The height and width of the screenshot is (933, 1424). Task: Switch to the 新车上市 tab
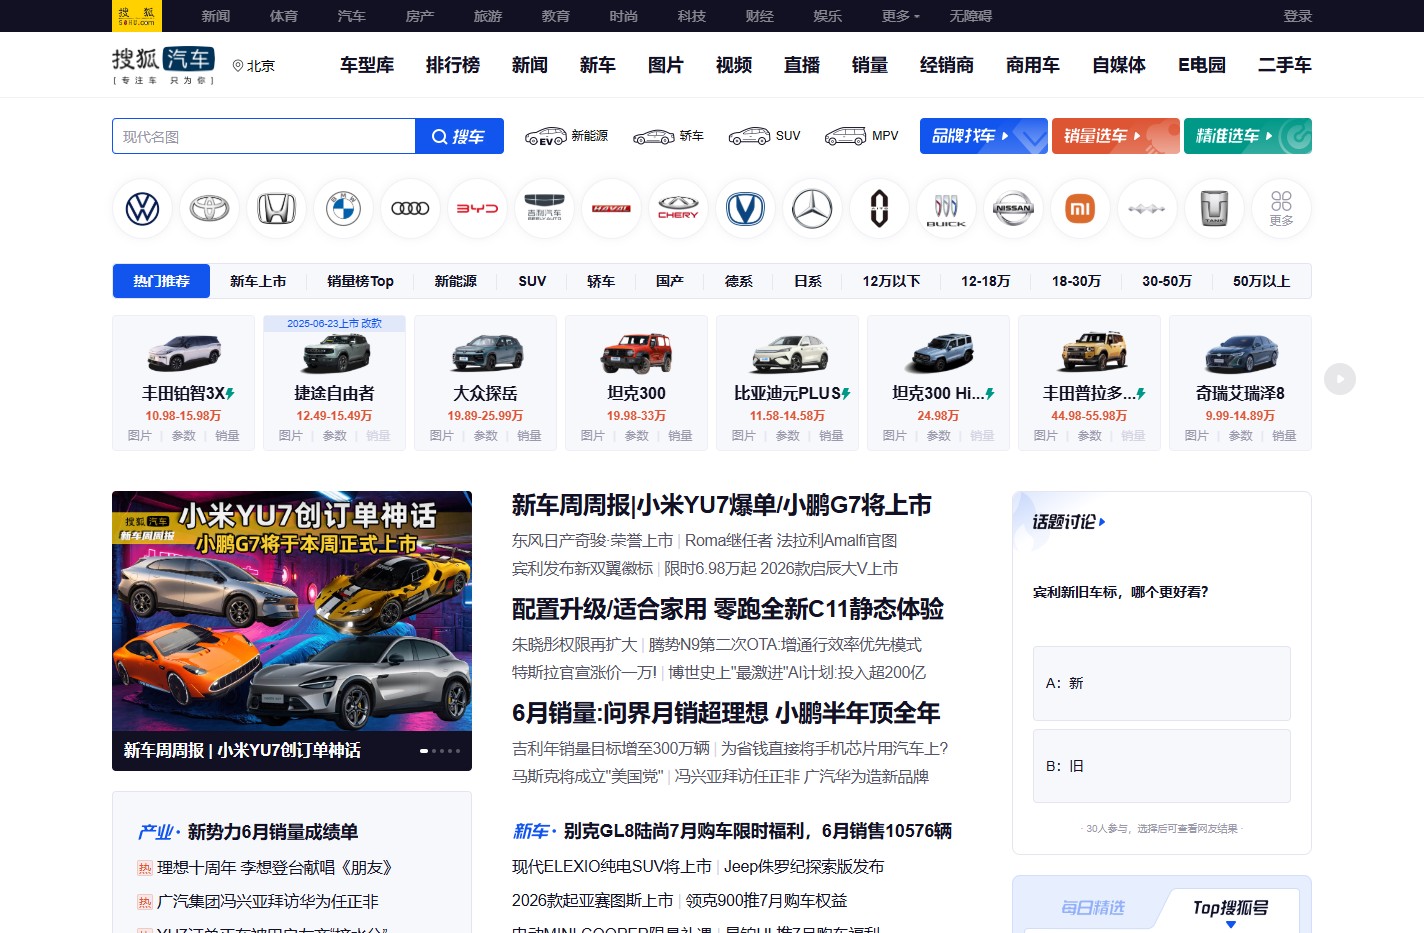258,281
